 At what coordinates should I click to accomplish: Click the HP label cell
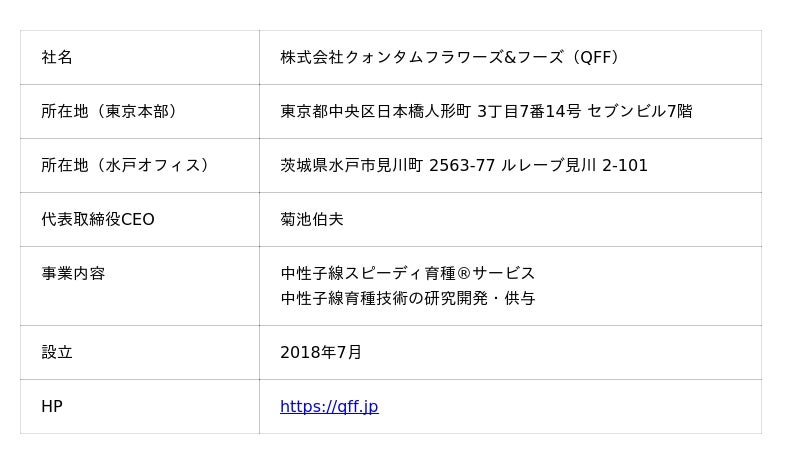click(52, 407)
